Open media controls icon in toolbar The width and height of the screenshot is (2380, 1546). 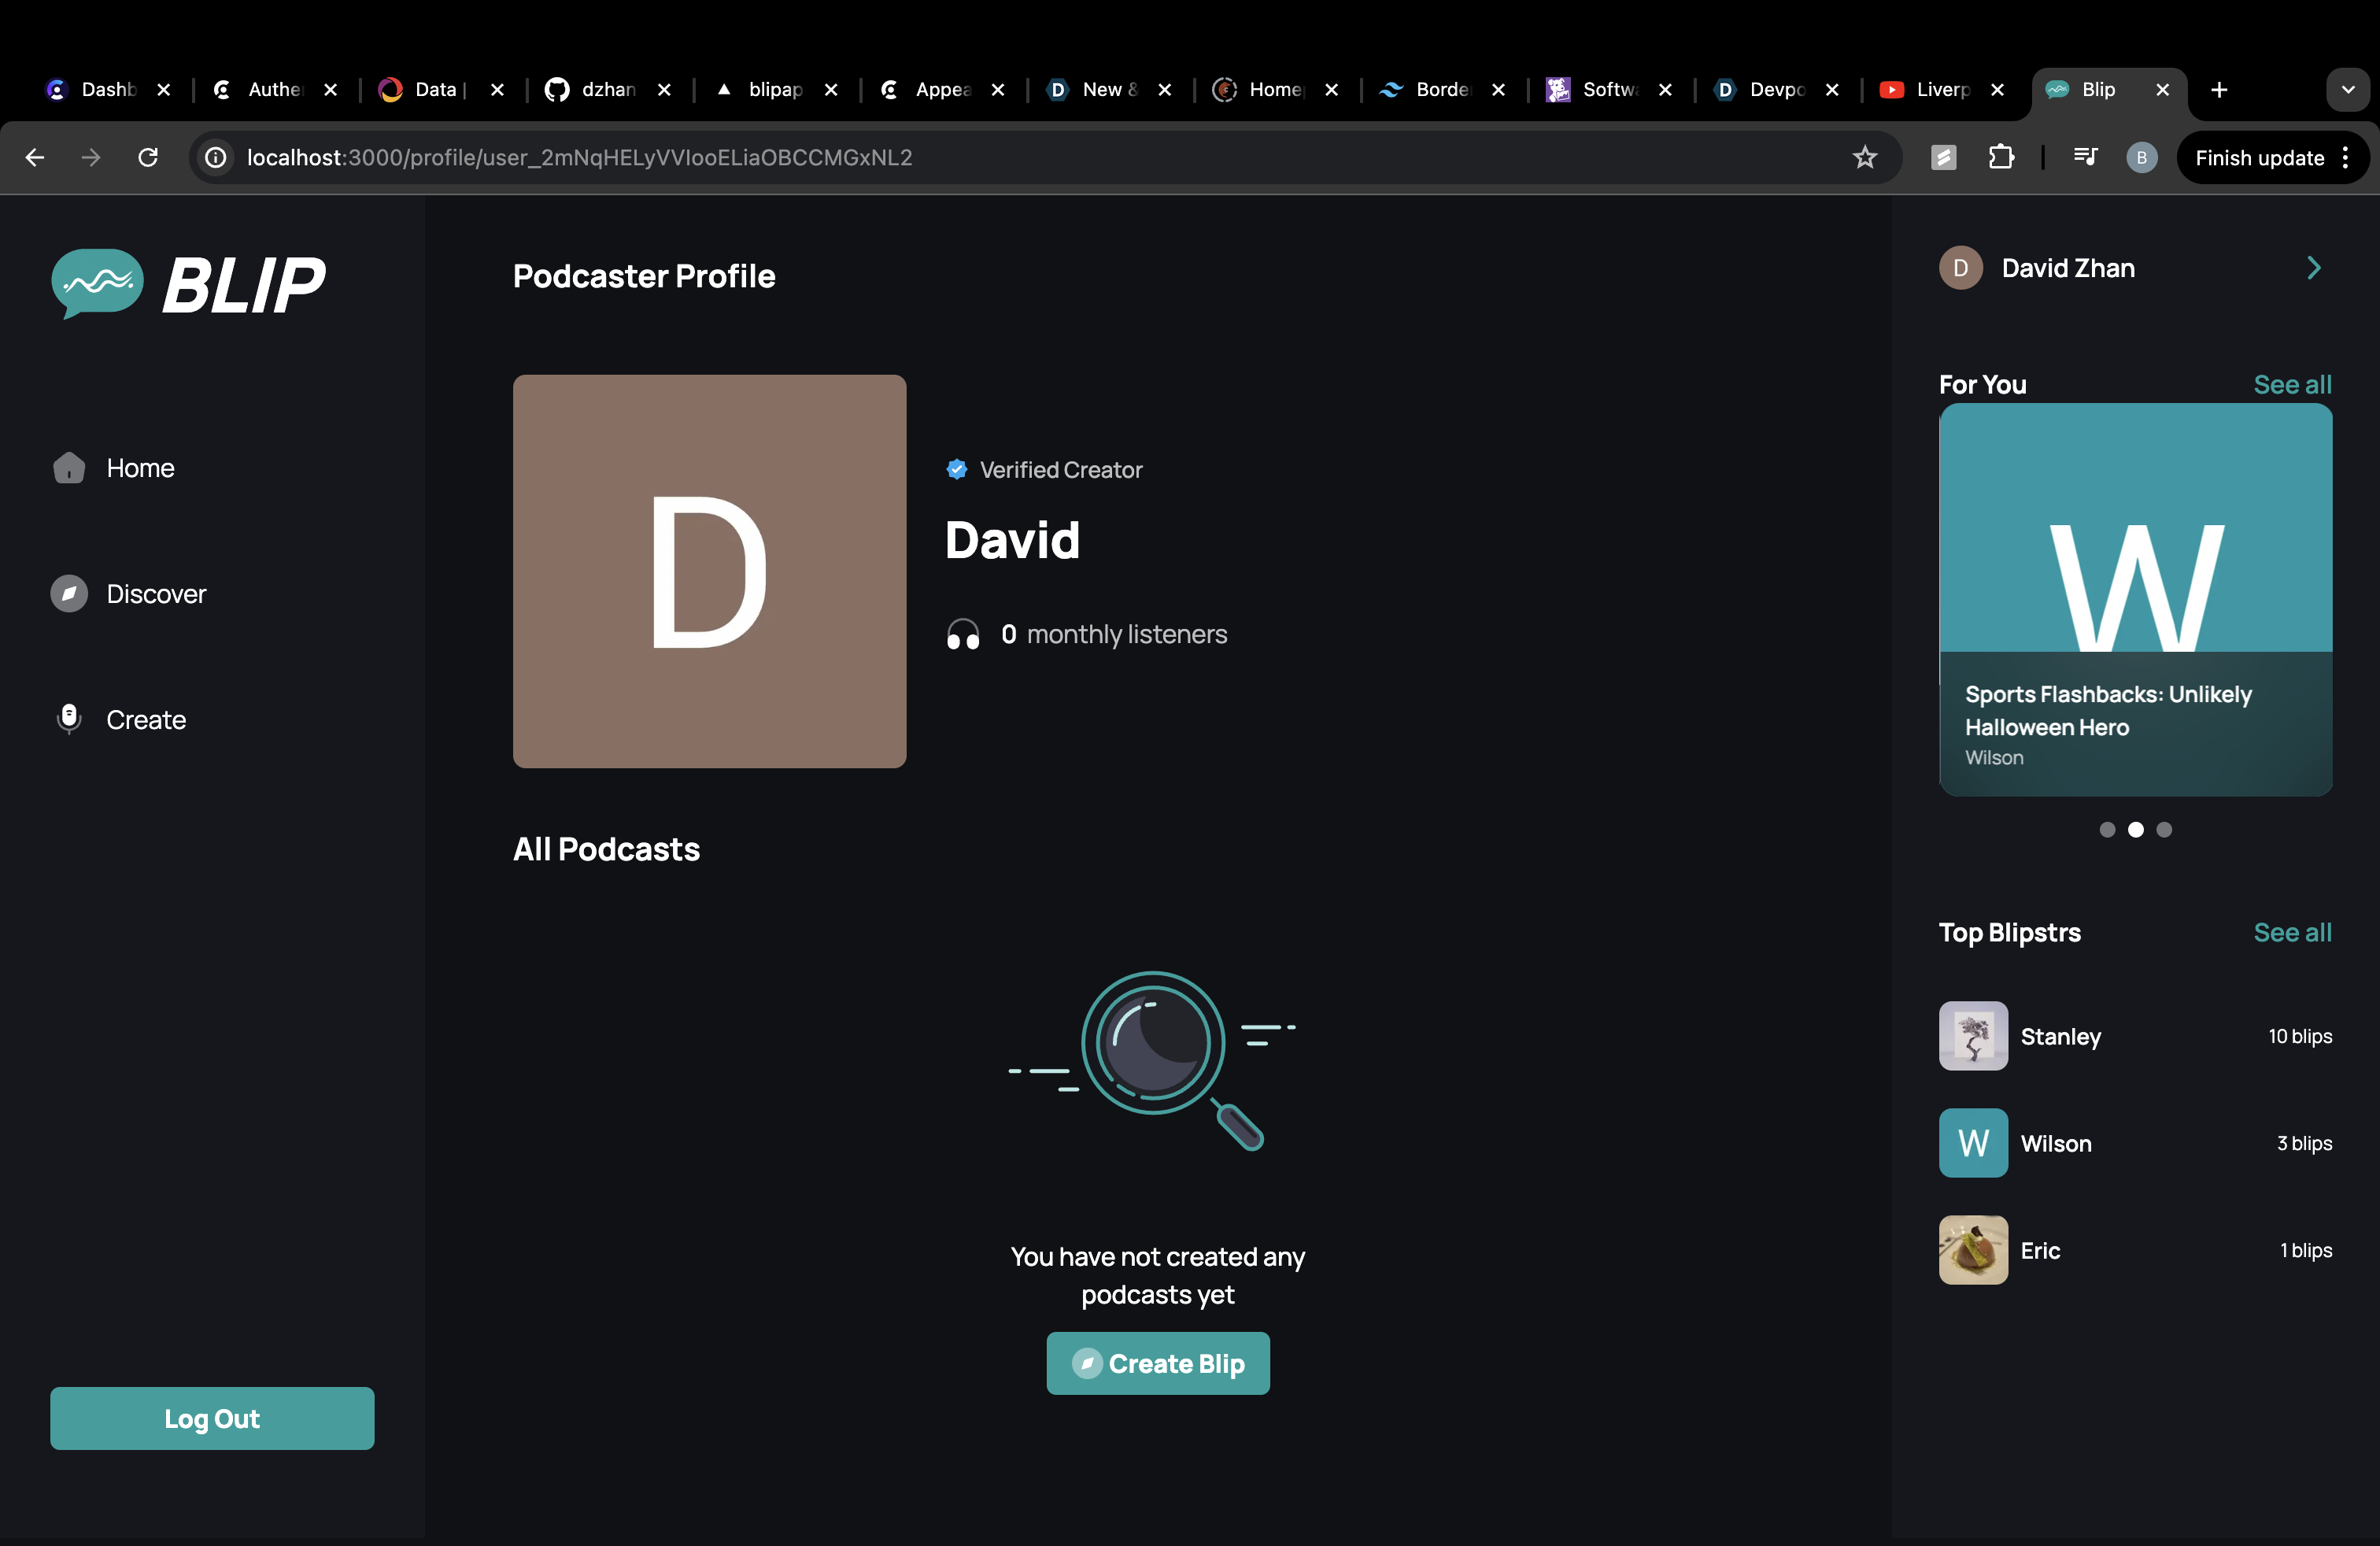point(2085,158)
